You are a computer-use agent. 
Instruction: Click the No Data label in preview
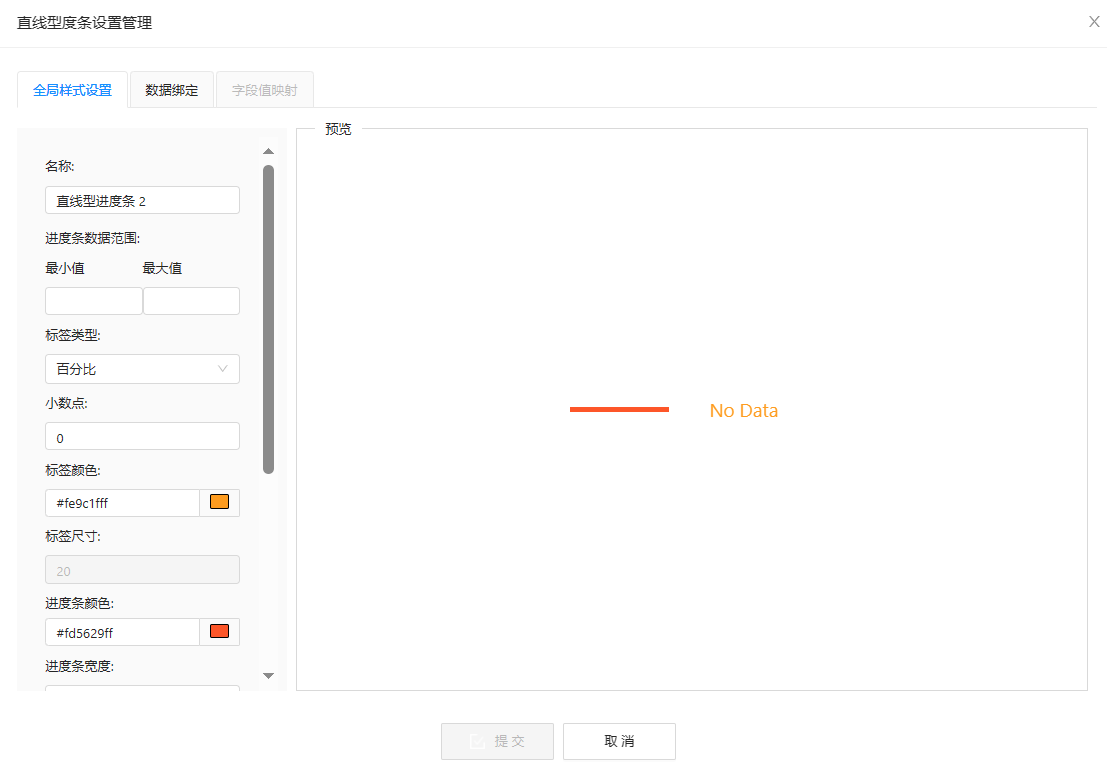[743, 410]
